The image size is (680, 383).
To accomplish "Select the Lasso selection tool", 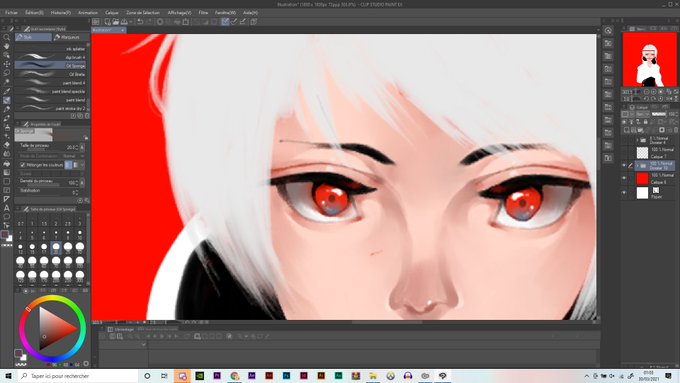I will coord(7,73).
